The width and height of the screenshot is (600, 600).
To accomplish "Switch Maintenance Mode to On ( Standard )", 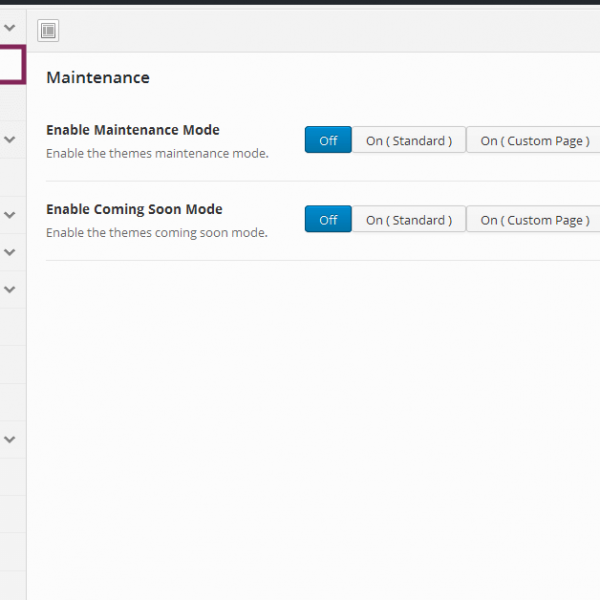I will point(408,141).
